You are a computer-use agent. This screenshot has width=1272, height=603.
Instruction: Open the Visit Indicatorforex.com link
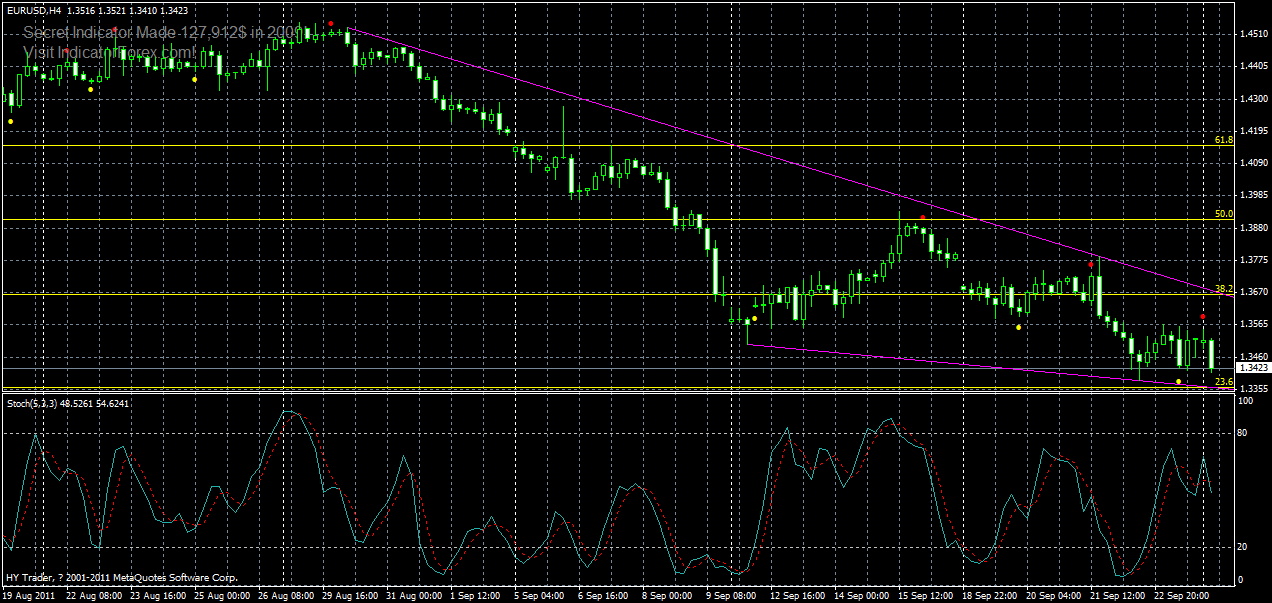(110, 51)
